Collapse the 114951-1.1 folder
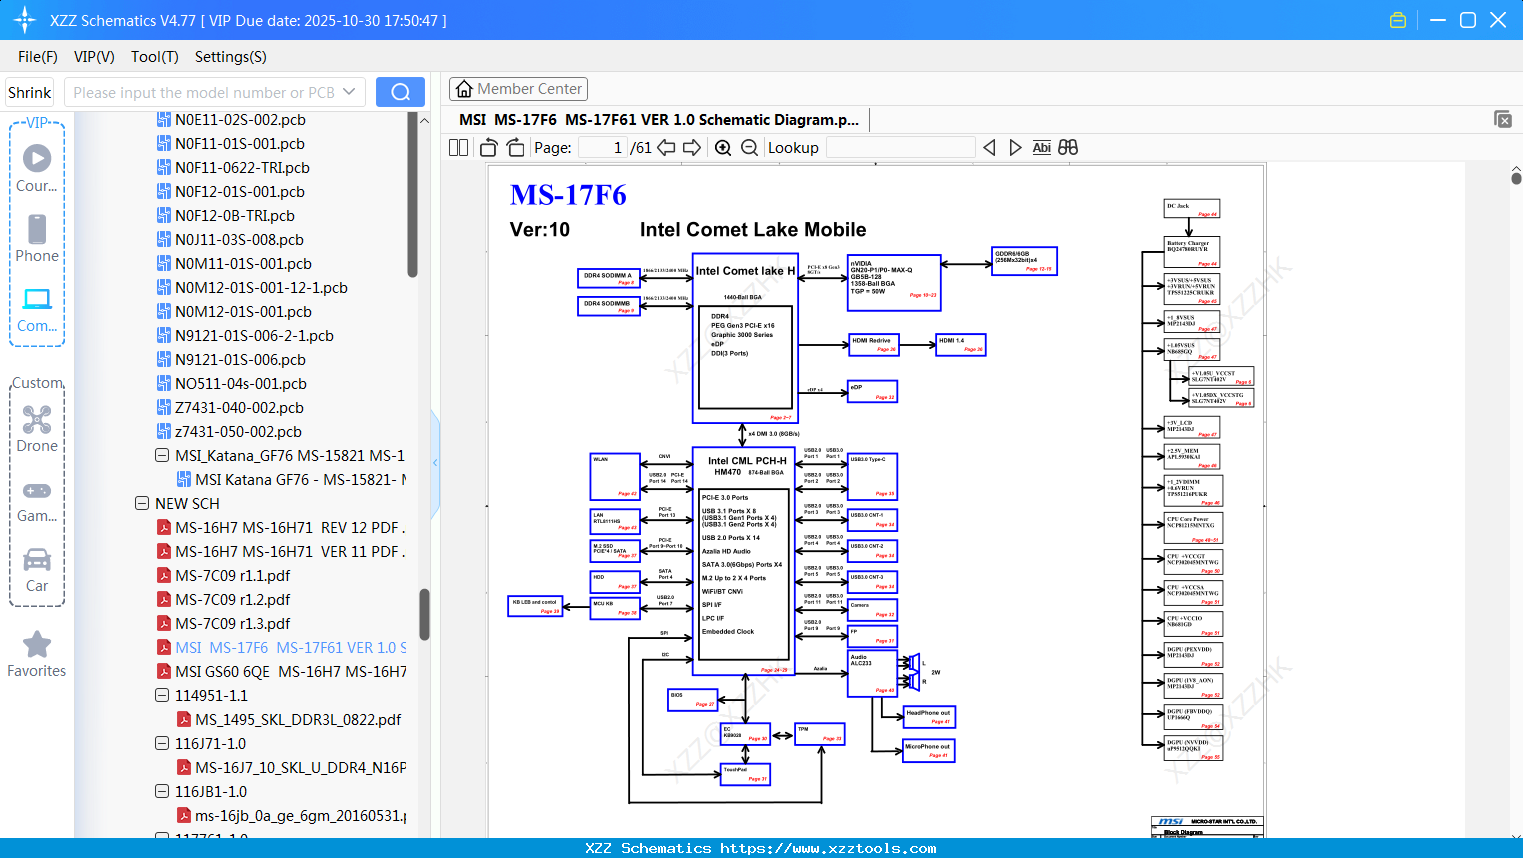 click(162, 696)
